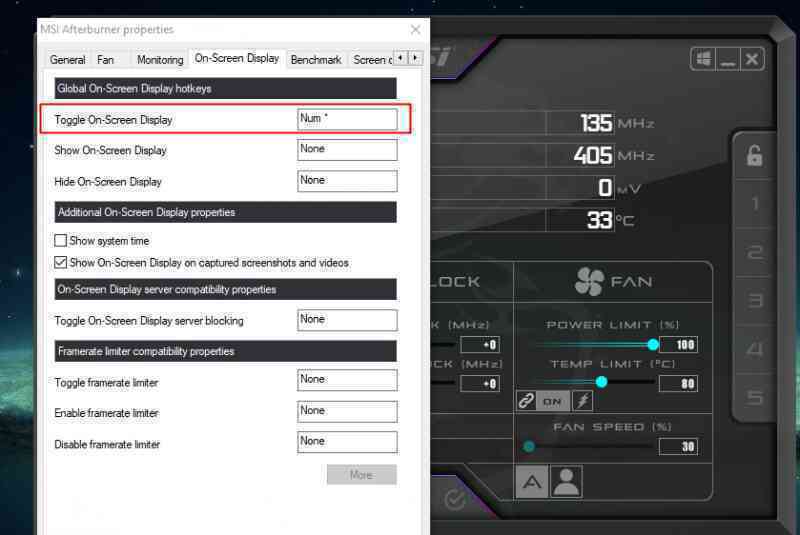Click the More button
This screenshot has width=800, height=535.
coord(361,474)
